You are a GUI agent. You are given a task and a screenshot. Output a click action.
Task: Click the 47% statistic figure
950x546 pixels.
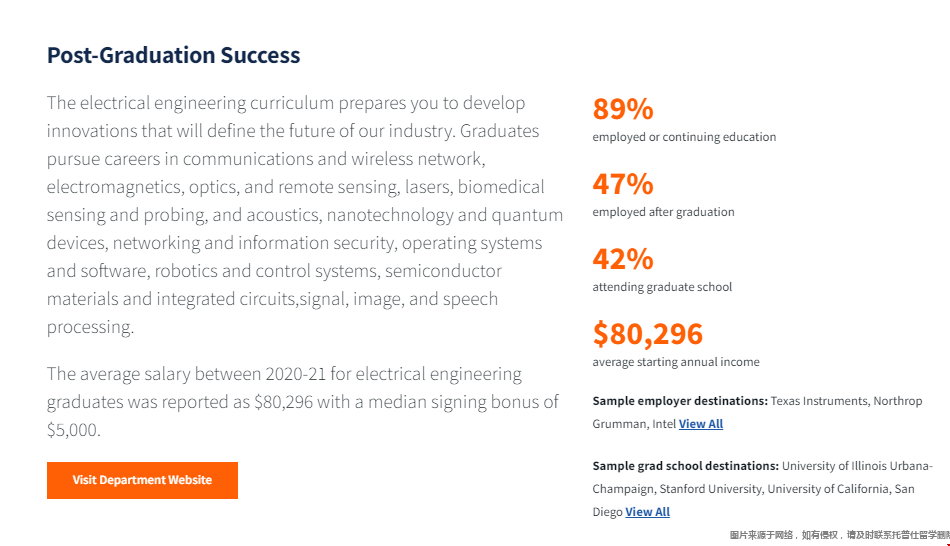click(x=623, y=184)
